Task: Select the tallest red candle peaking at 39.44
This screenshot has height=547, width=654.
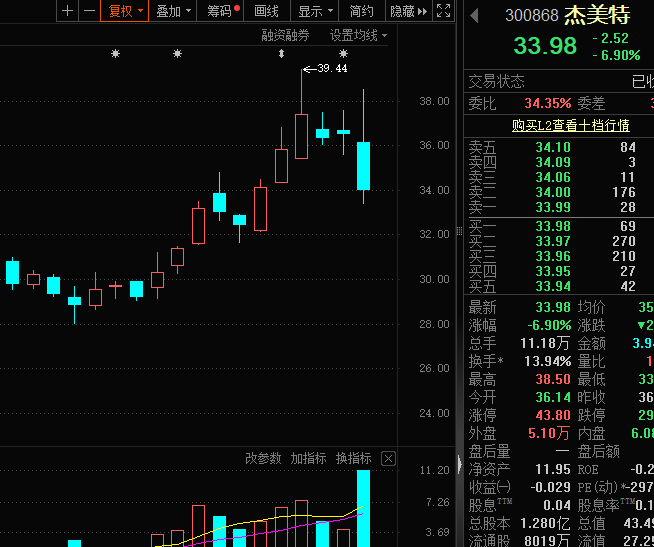Action: [x=302, y=136]
